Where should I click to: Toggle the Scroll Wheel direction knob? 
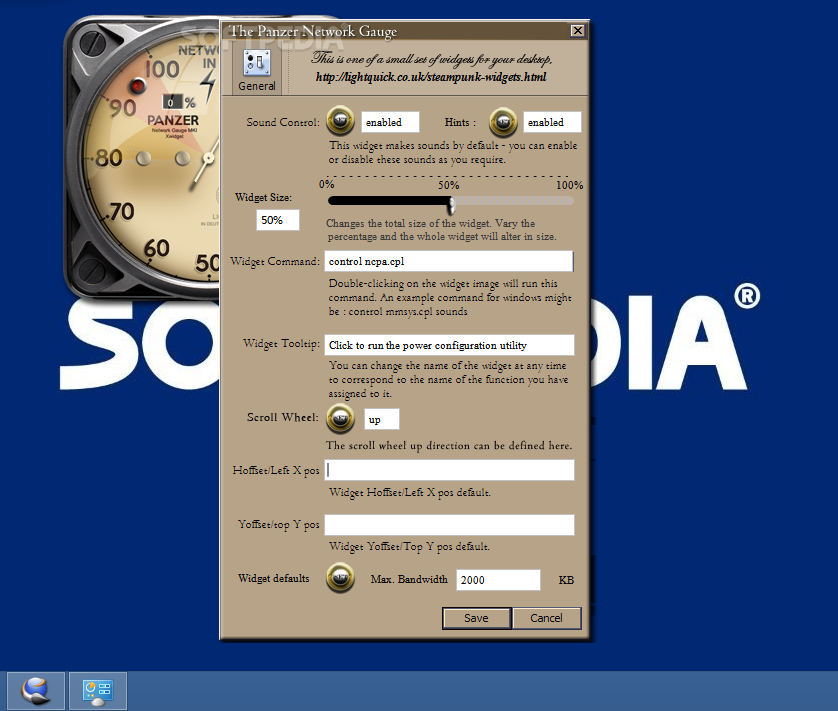point(340,418)
